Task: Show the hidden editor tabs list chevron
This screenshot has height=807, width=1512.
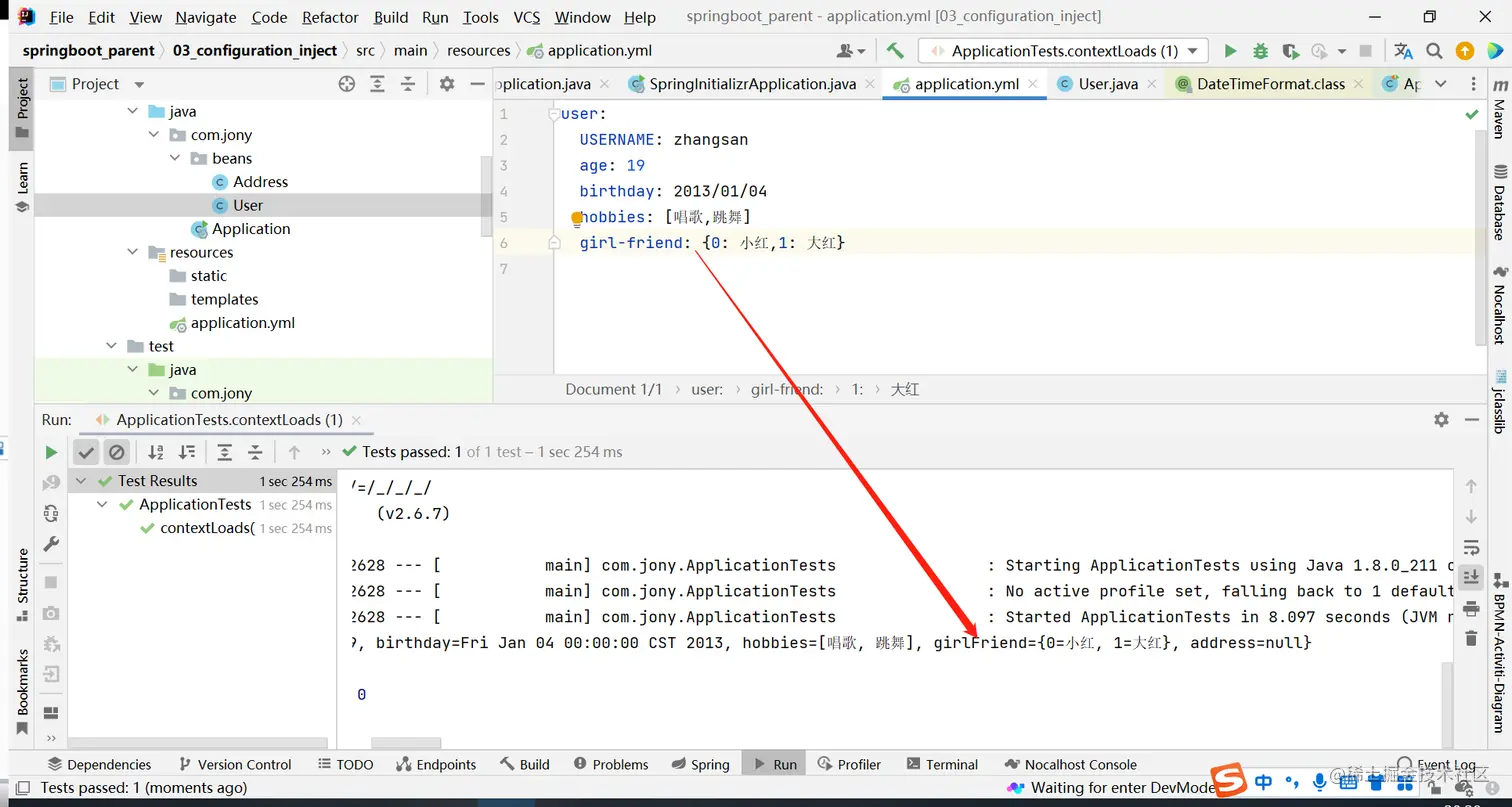Action: coord(1440,84)
